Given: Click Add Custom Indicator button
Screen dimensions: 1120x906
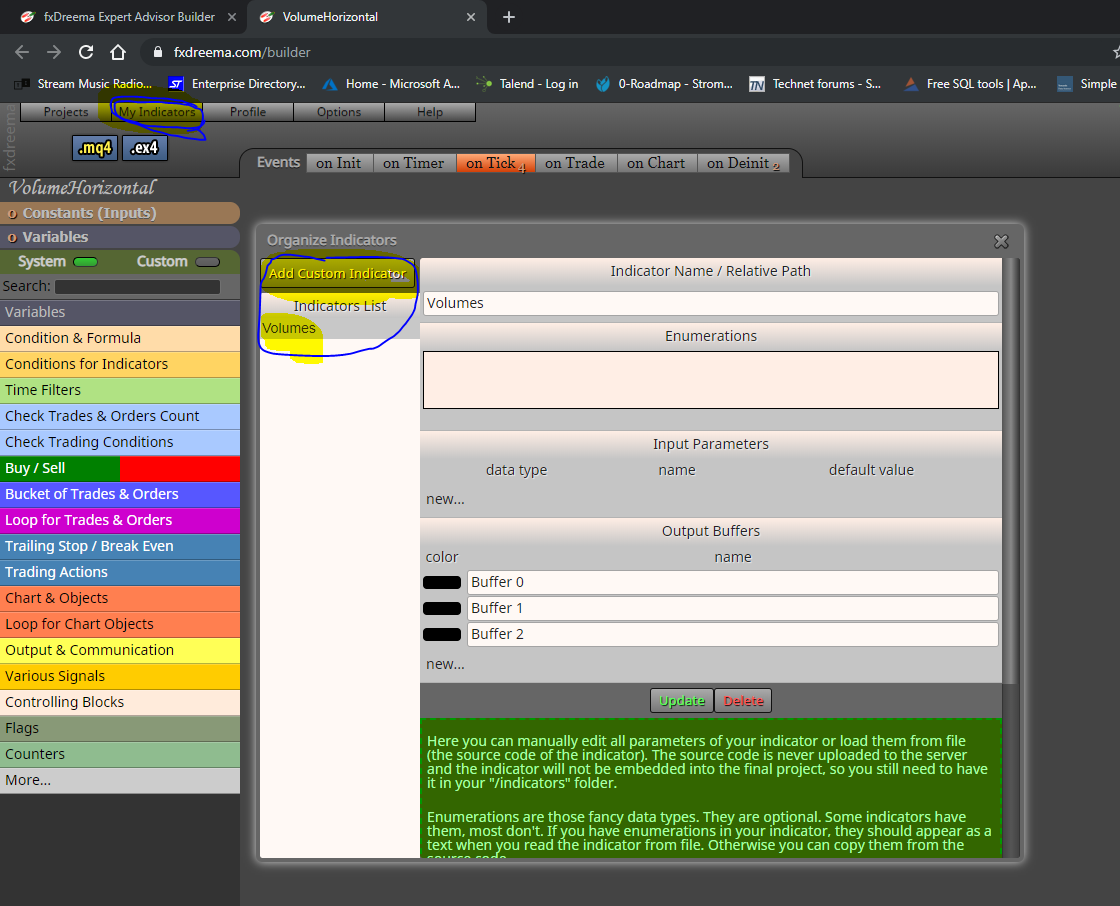Looking at the screenshot, I should [x=337, y=274].
